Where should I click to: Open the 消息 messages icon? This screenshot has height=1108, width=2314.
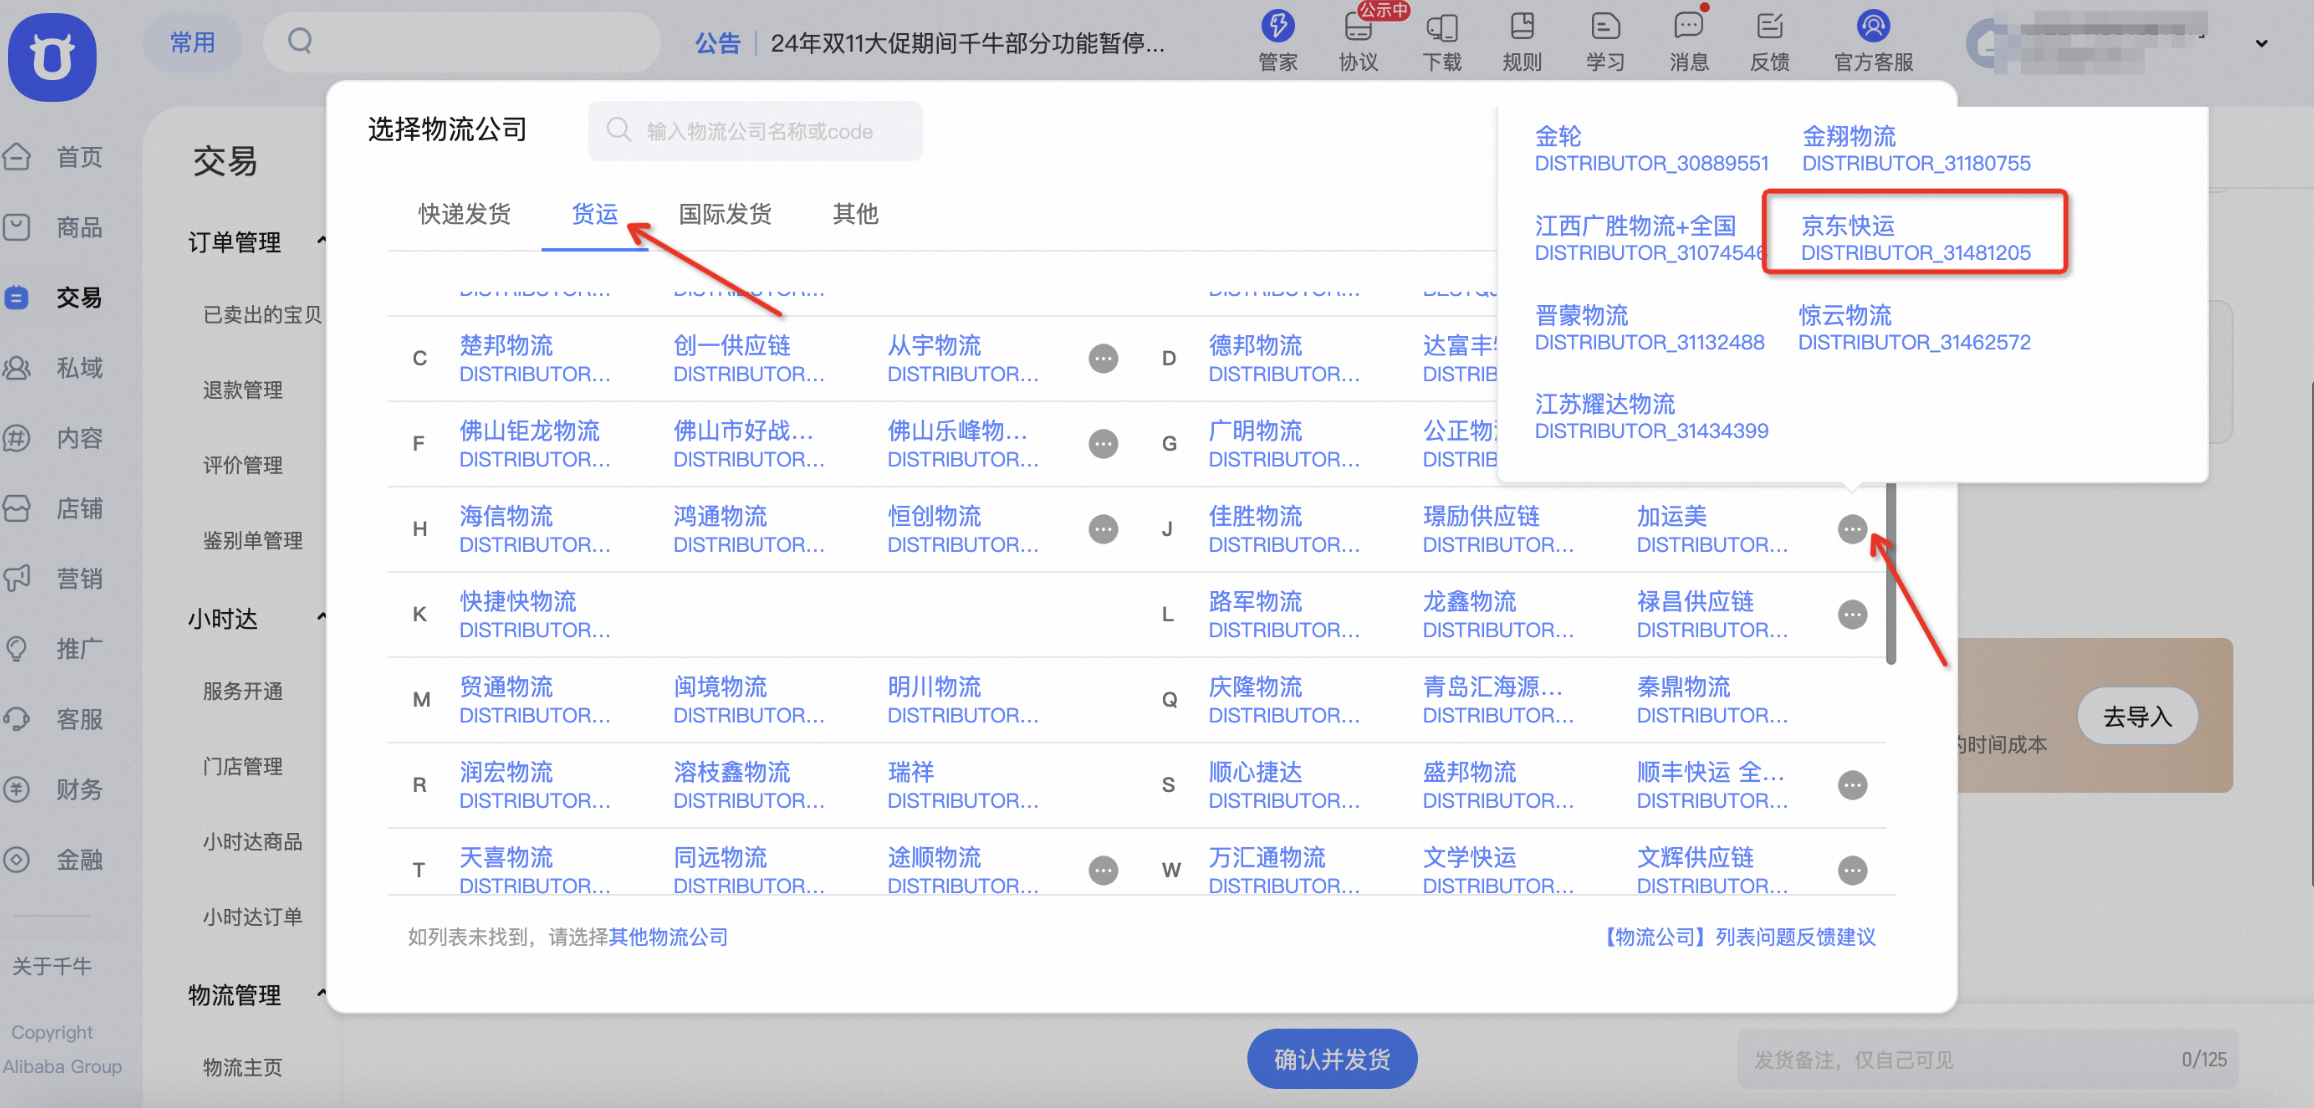(x=1688, y=41)
